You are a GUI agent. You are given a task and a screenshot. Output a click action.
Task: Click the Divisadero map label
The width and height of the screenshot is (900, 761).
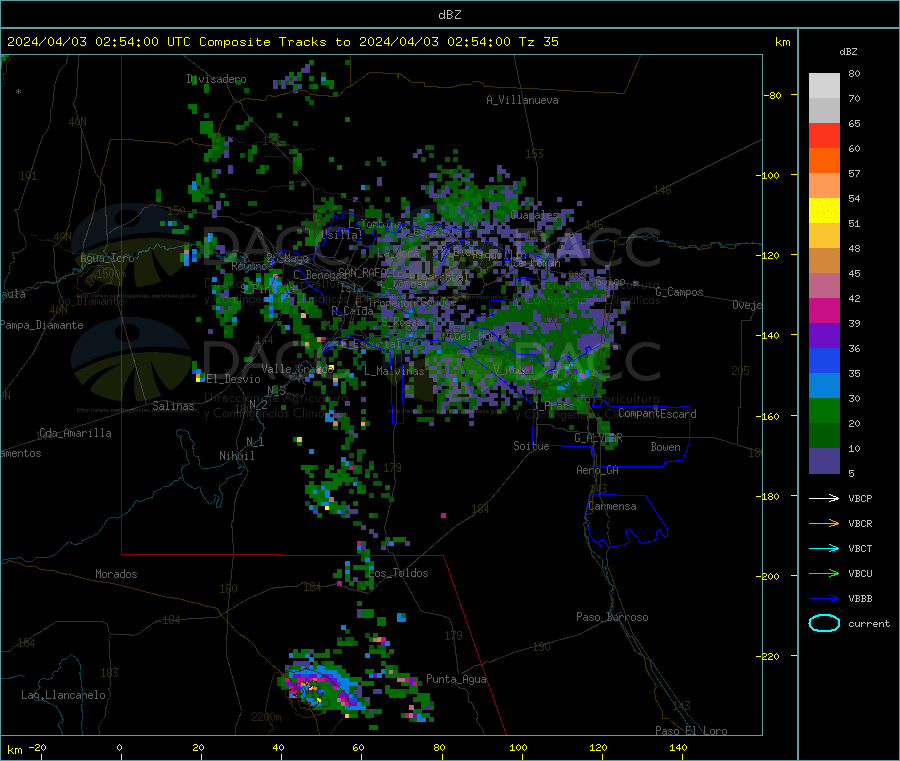pos(216,79)
